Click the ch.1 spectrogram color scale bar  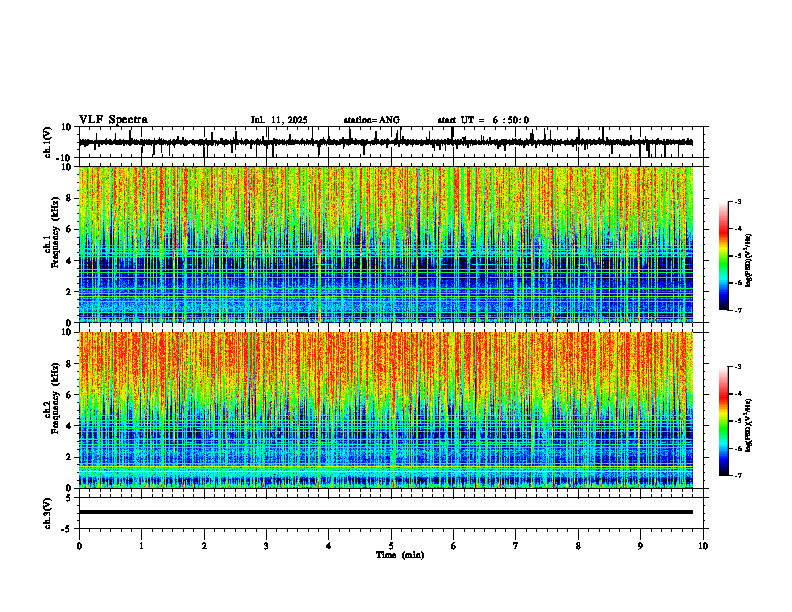click(x=723, y=256)
